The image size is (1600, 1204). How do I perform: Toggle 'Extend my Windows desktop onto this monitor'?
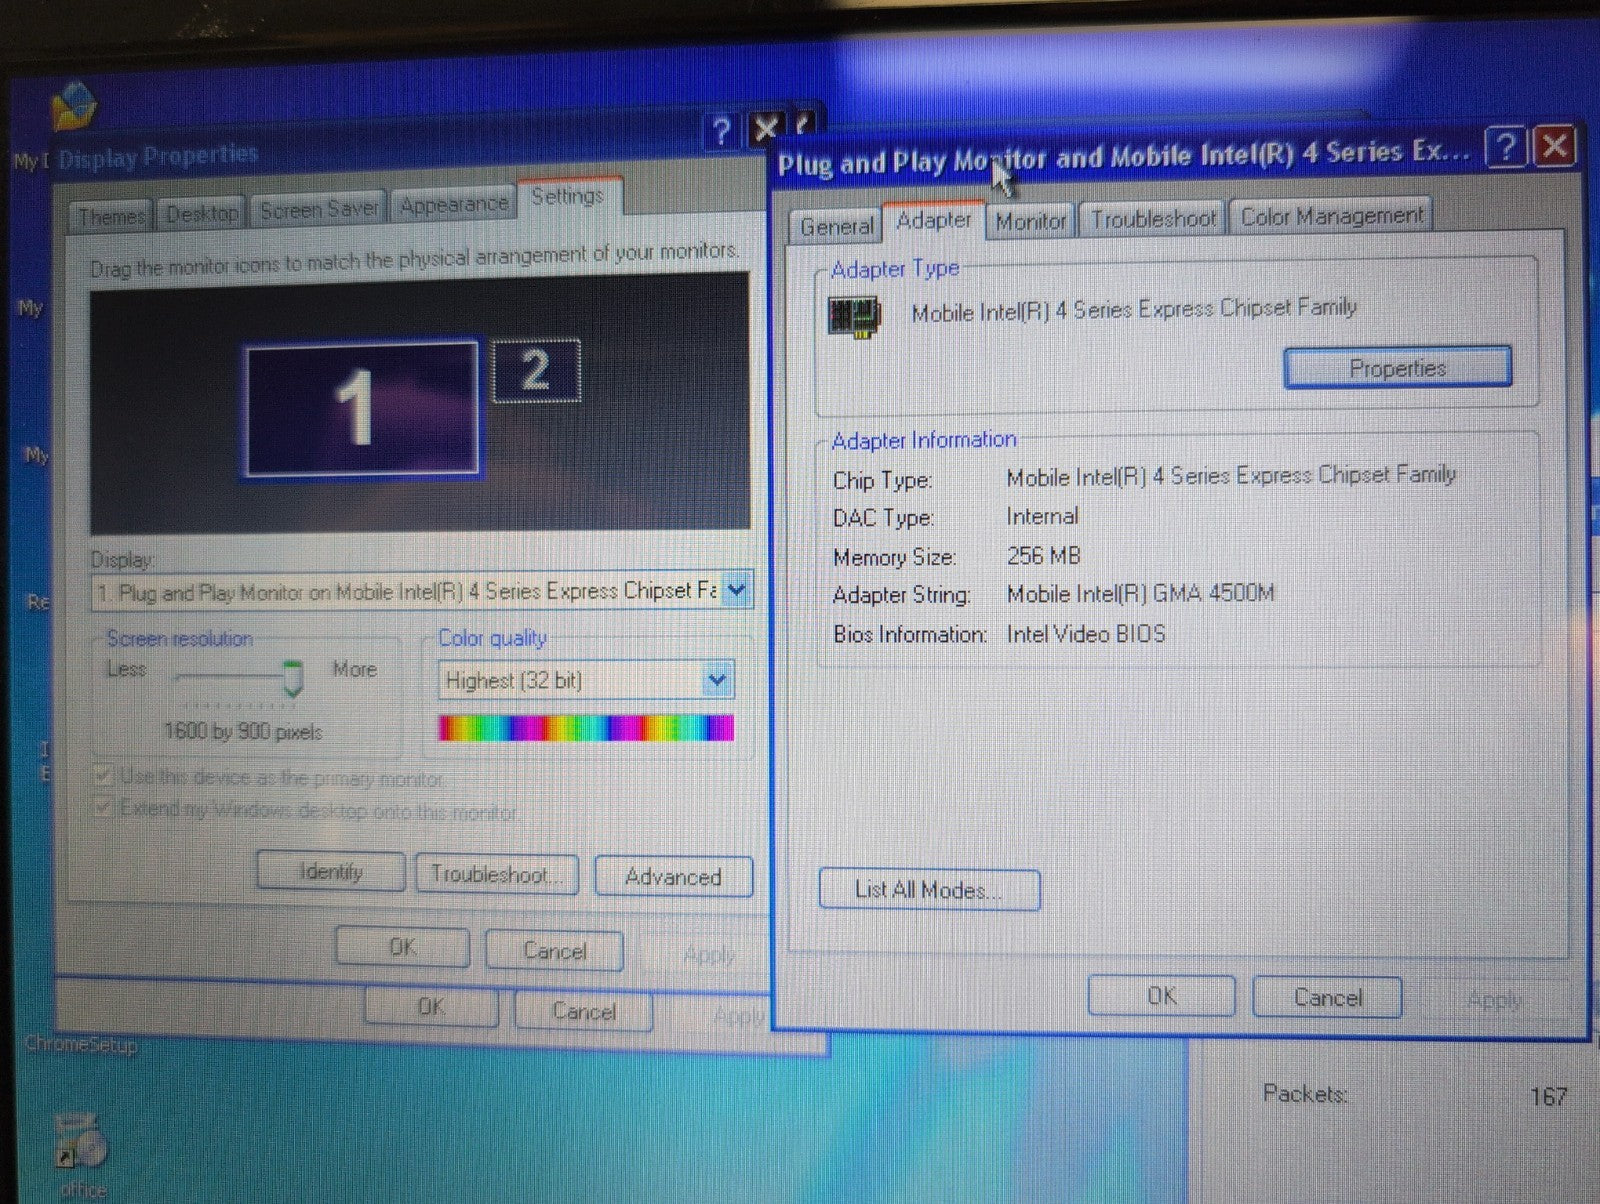[102, 807]
